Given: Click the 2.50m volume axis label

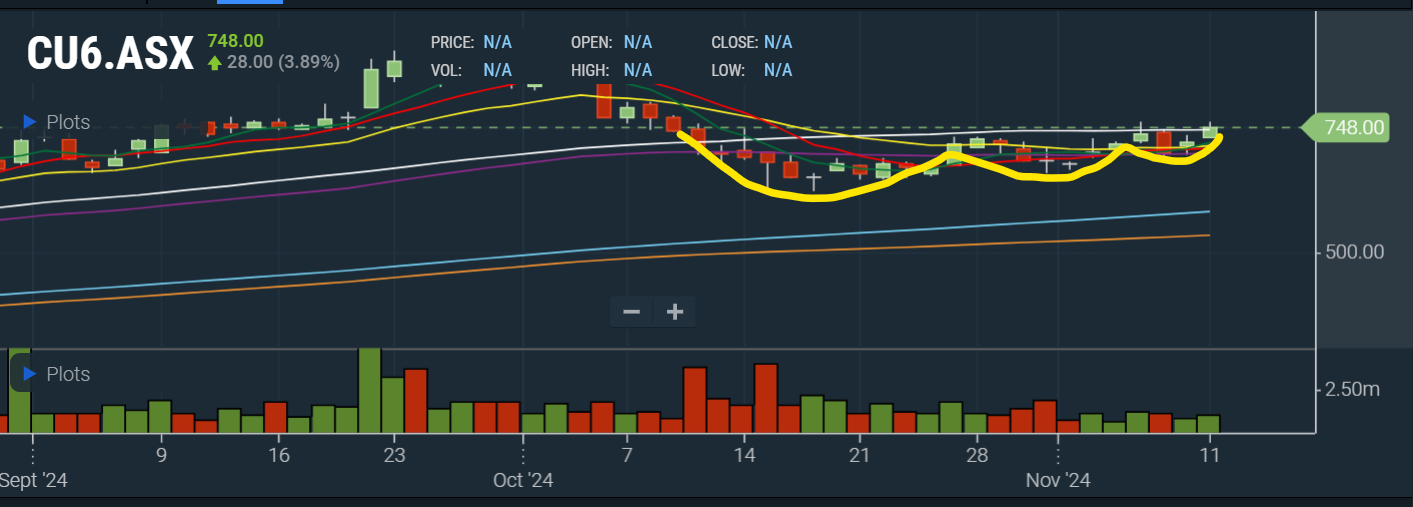Looking at the screenshot, I should point(1352,388).
